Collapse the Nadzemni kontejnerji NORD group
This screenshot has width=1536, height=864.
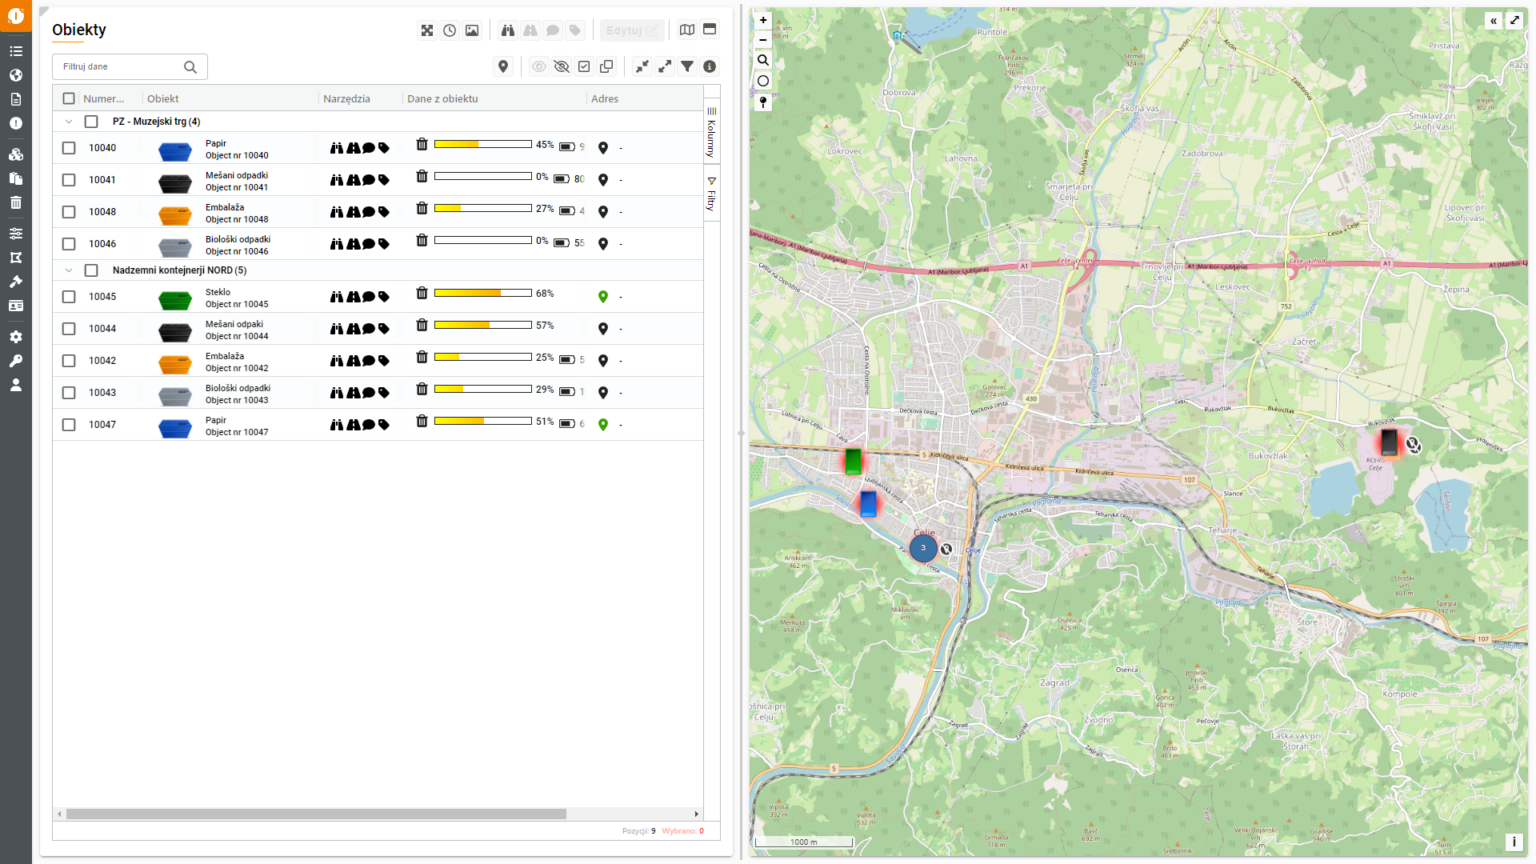(69, 270)
